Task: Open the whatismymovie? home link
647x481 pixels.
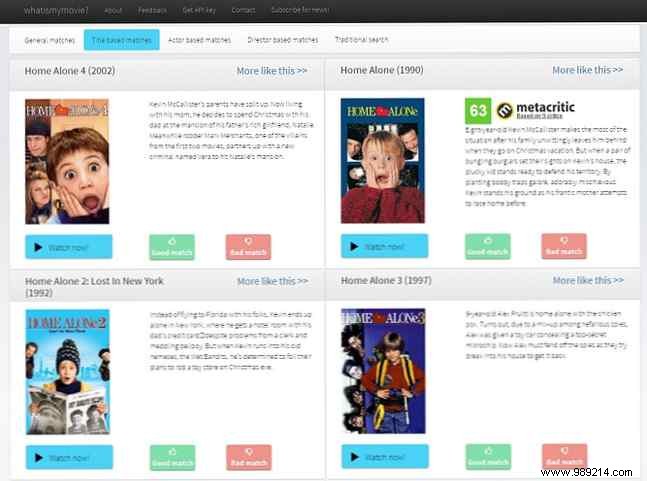Action: (56, 10)
